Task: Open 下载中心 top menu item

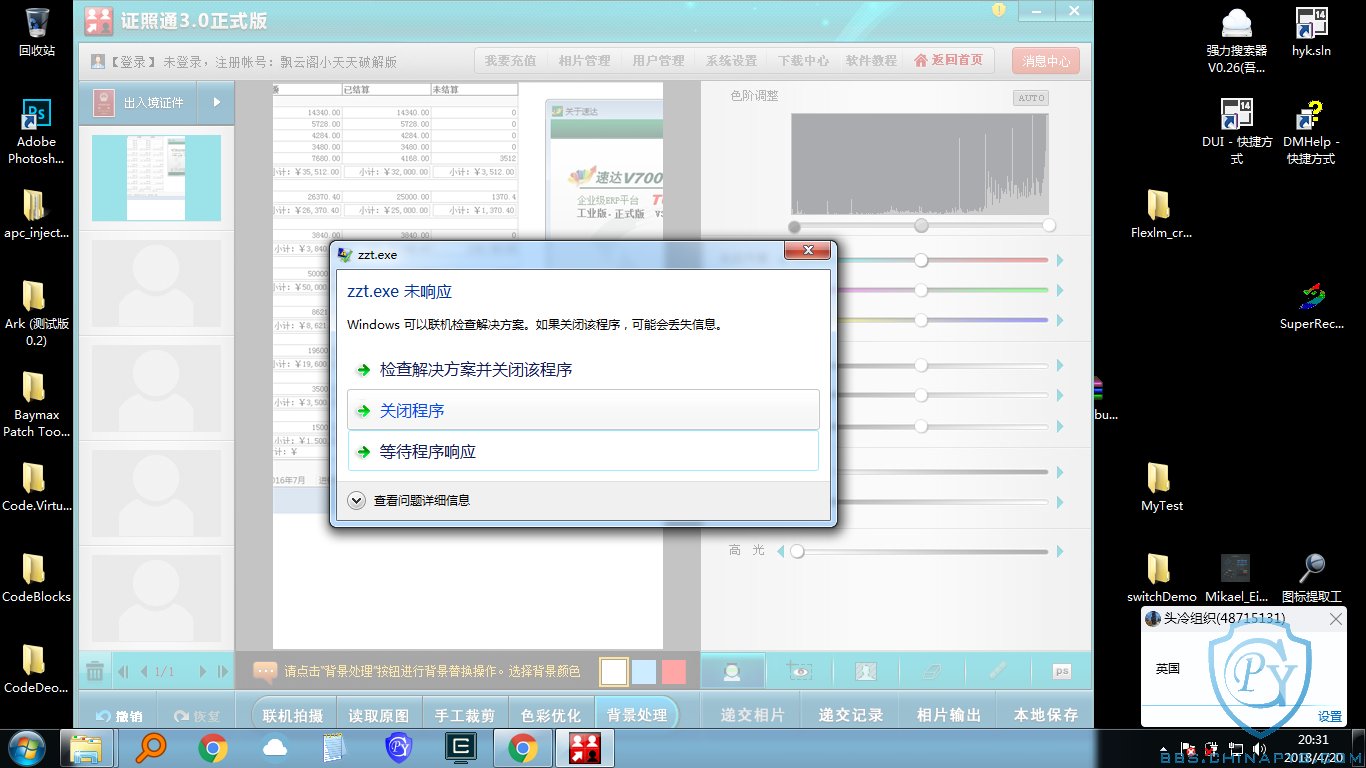Action: [804, 61]
